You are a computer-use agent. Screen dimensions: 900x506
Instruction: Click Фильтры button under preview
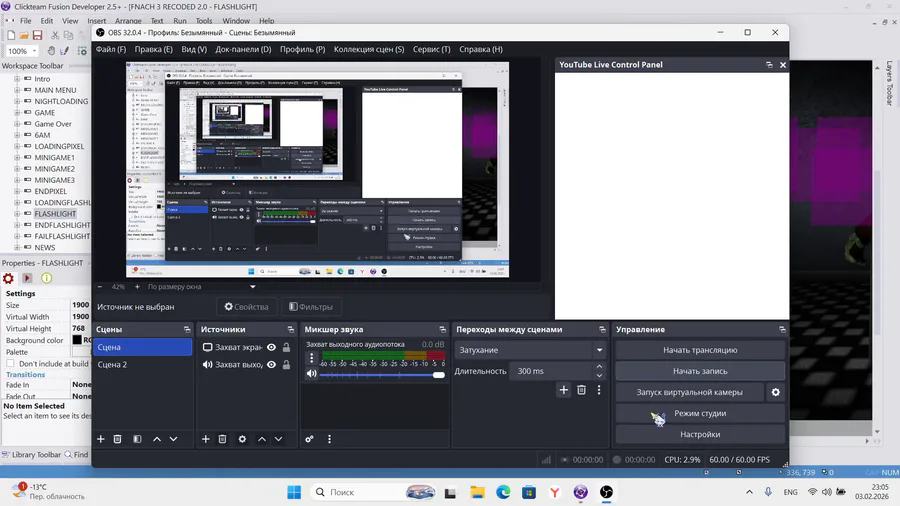pyautogui.click(x=311, y=307)
